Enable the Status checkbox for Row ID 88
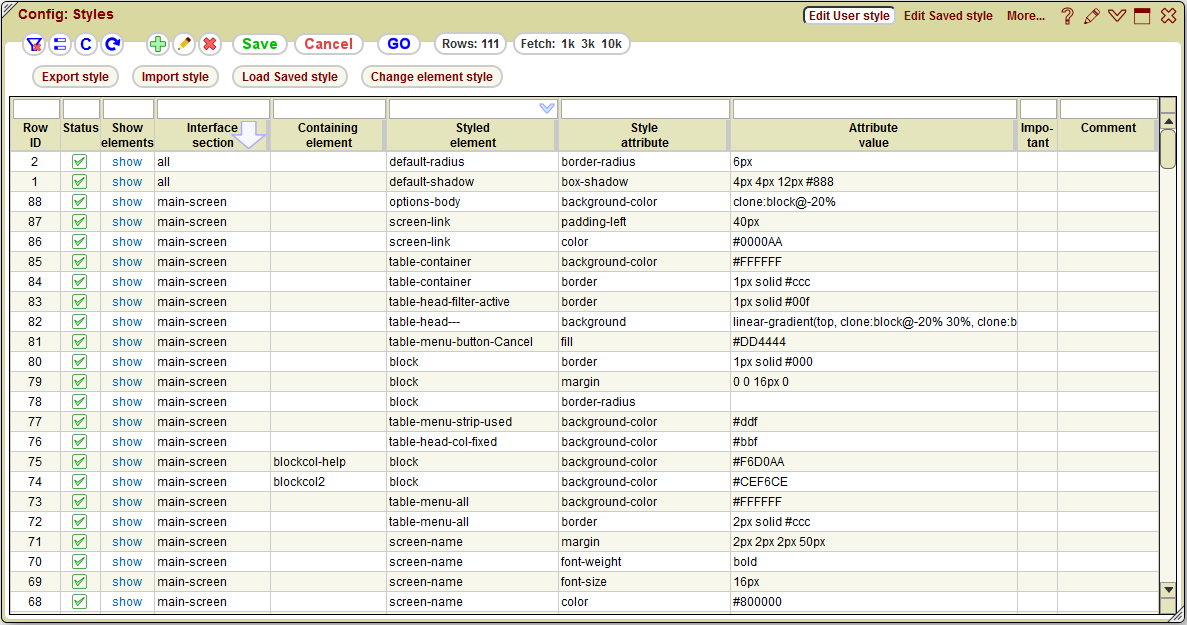Screen dimensions: 1187x625 pyautogui.click(x=79, y=202)
